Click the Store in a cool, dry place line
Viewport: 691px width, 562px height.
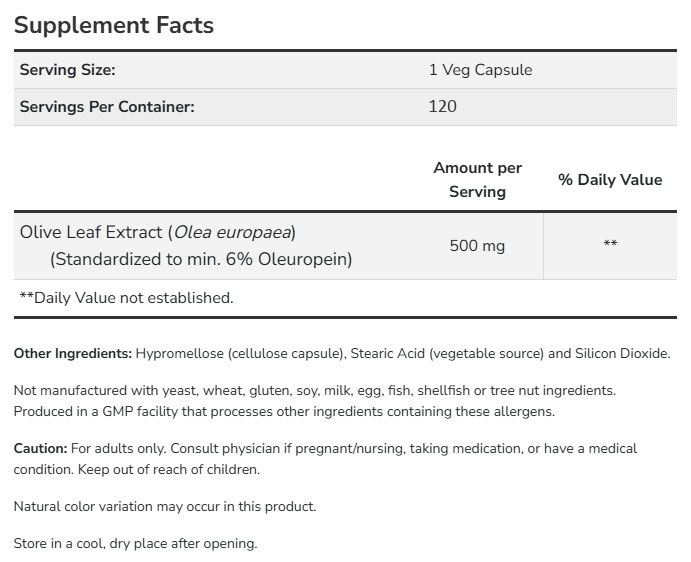[136, 544]
